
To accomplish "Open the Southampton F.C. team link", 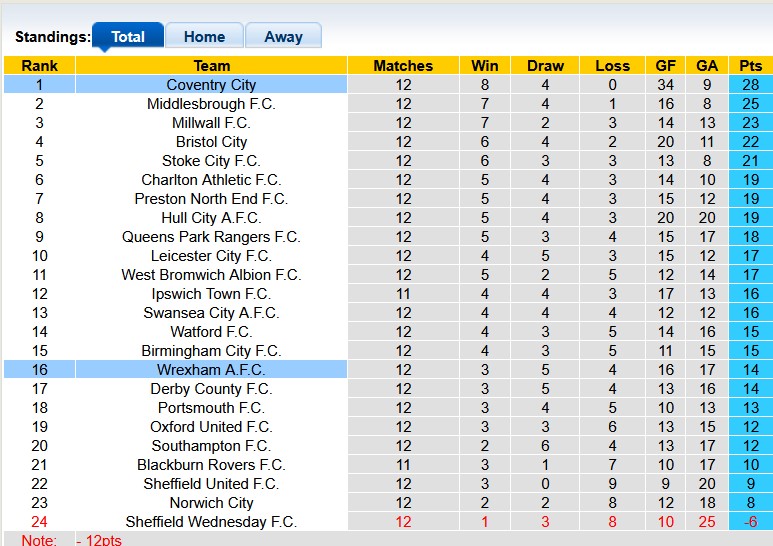I will [x=211, y=446].
